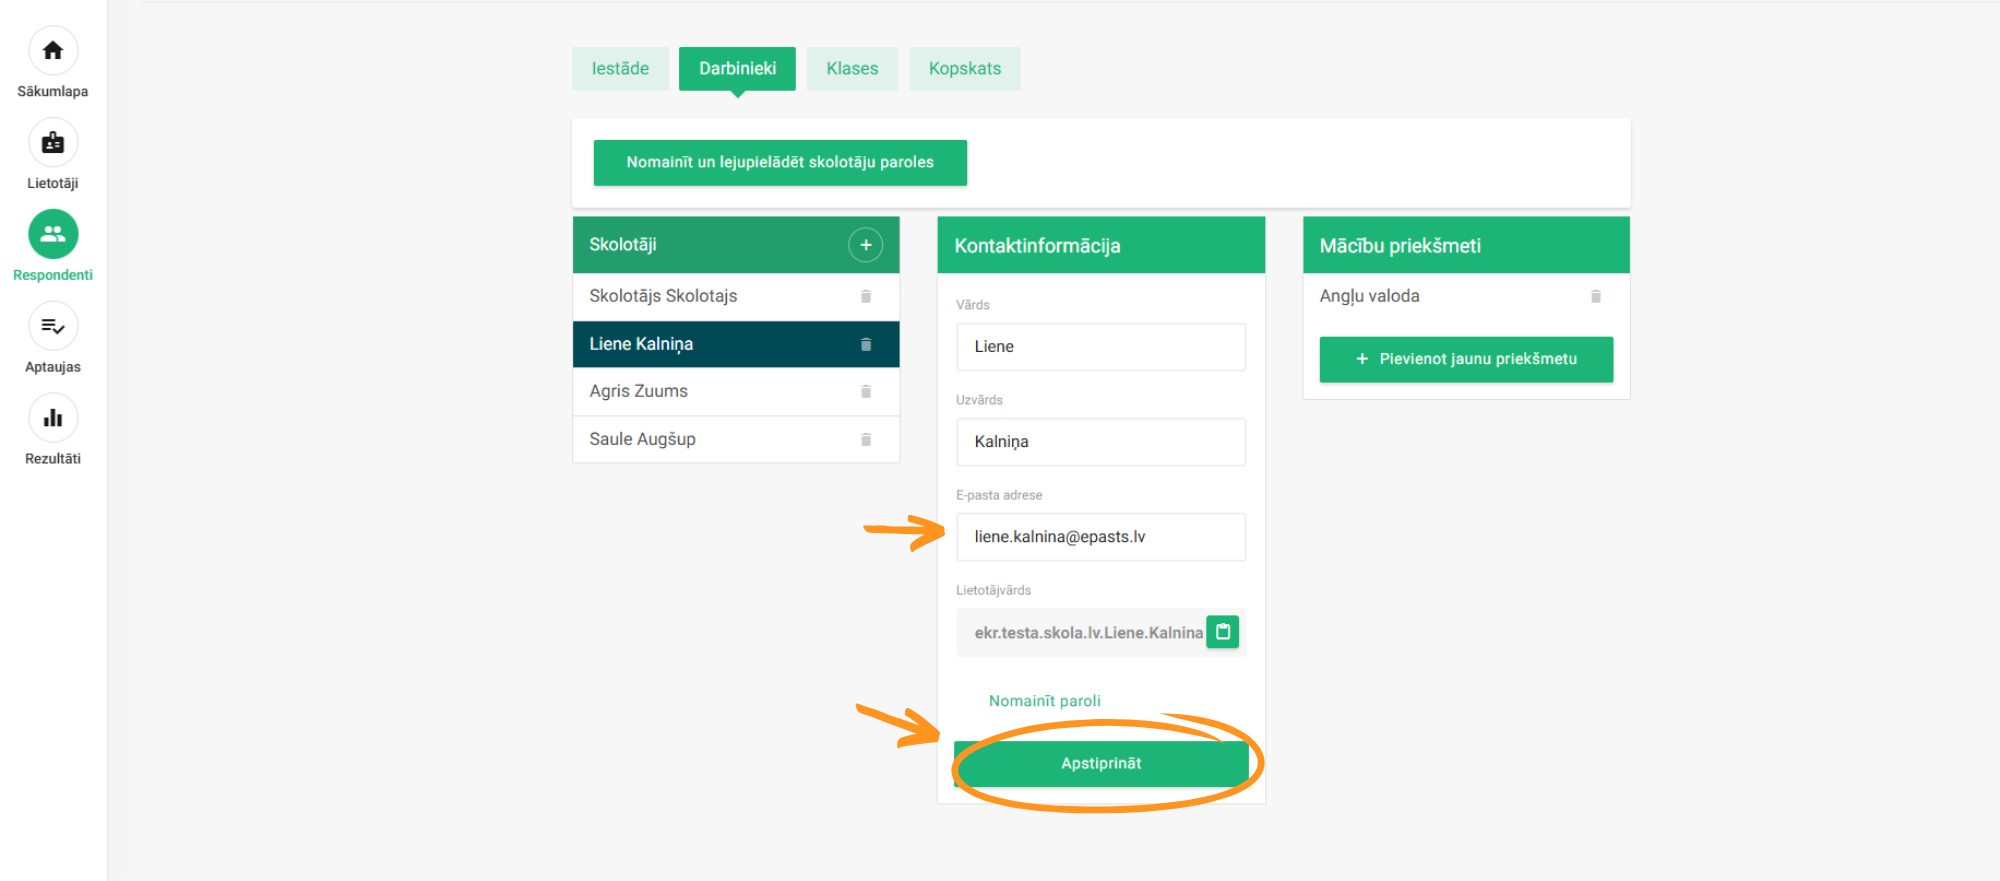Open the Sākumlapa home icon
Image resolution: width=2000 pixels, height=881 pixels.
pyautogui.click(x=53, y=51)
